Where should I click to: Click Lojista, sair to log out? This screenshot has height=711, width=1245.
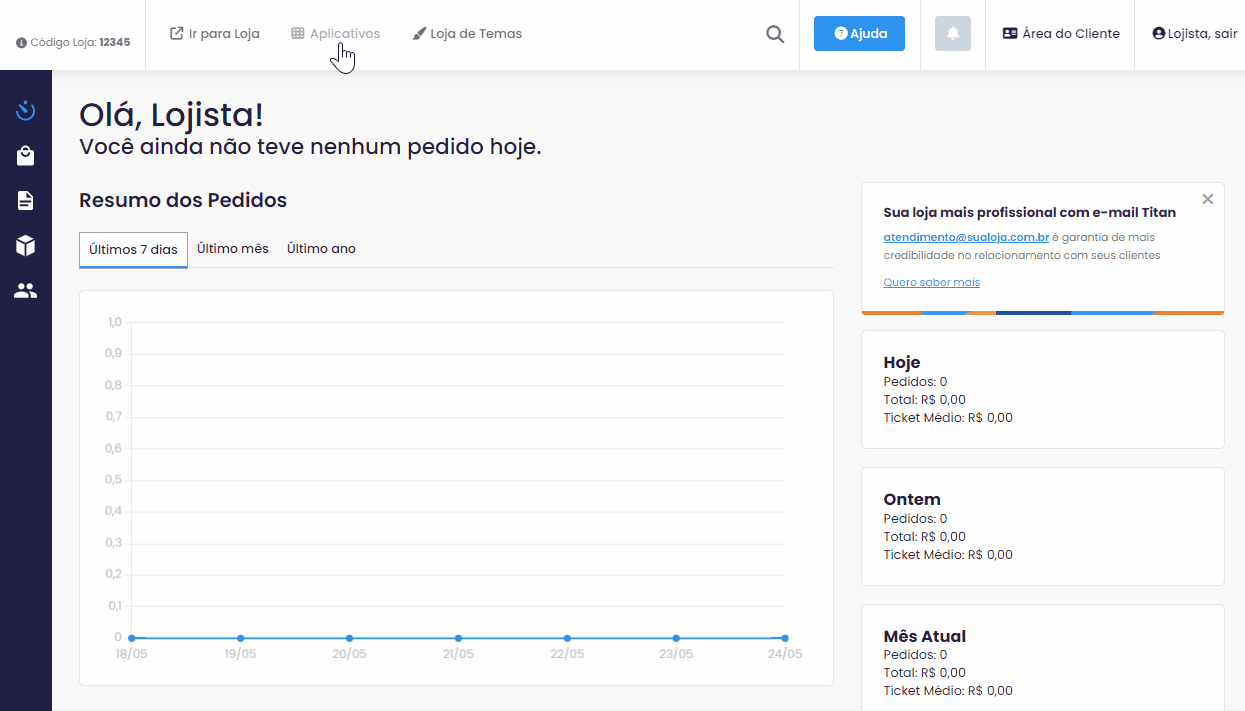click(1195, 34)
